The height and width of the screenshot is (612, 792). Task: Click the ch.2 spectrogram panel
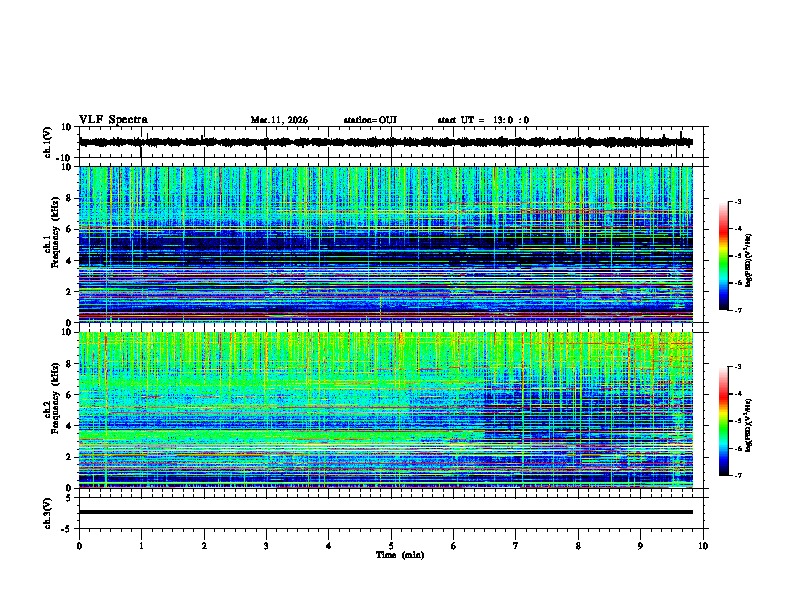click(x=385, y=410)
